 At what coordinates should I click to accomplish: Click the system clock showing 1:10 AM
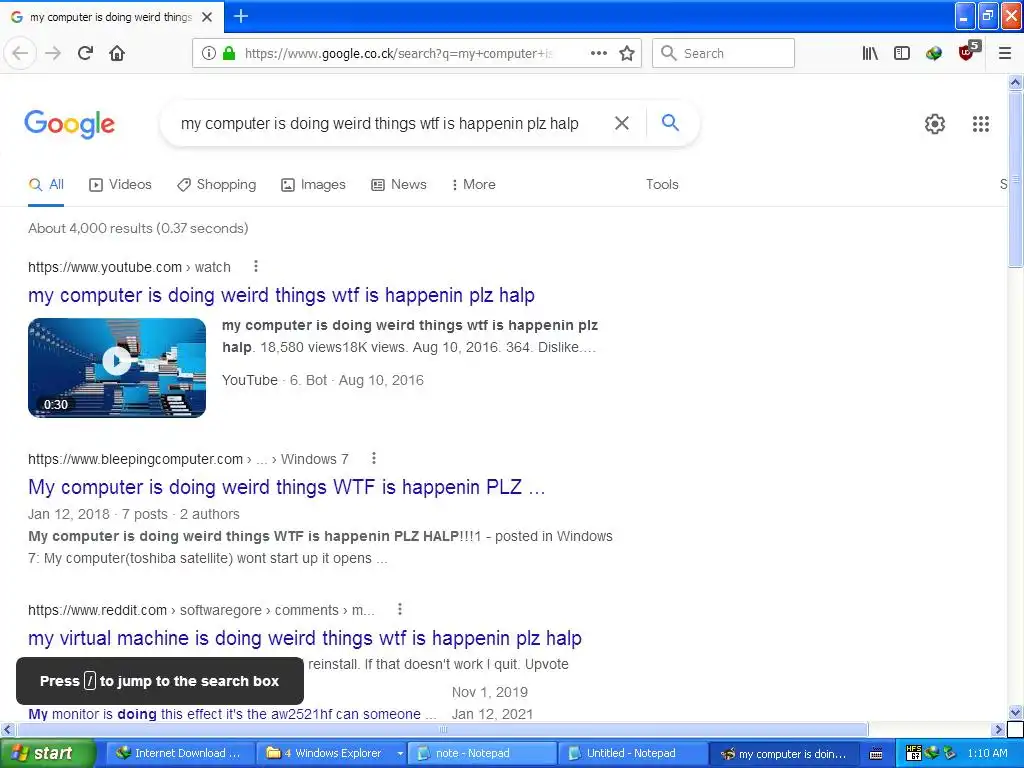pos(987,754)
